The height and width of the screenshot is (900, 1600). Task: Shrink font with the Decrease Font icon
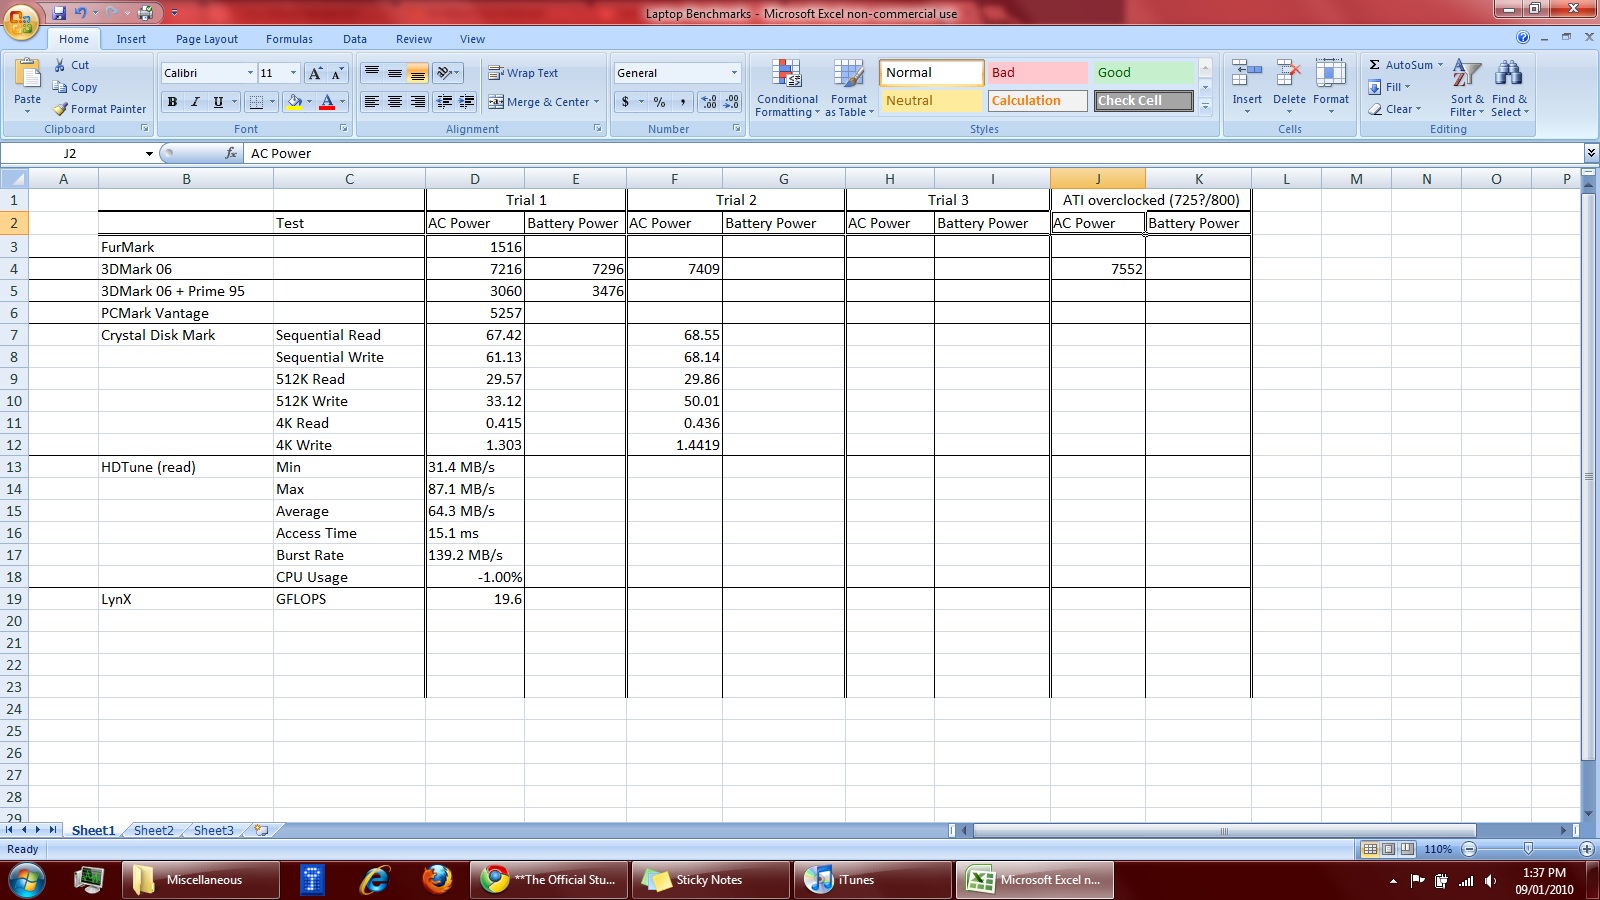click(337, 73)
